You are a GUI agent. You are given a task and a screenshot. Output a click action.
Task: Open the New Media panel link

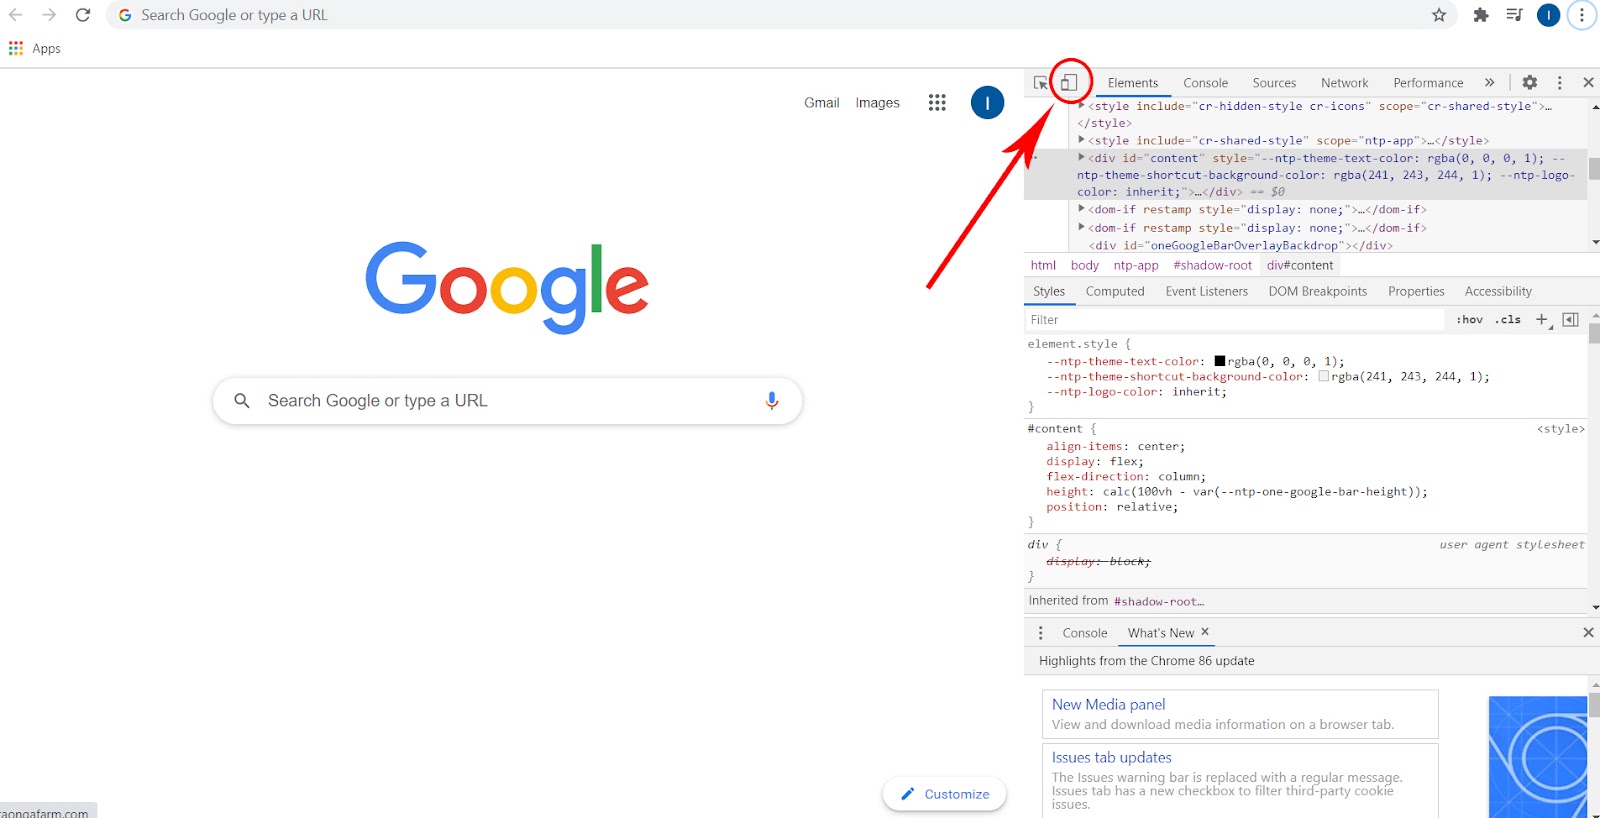1108,704
